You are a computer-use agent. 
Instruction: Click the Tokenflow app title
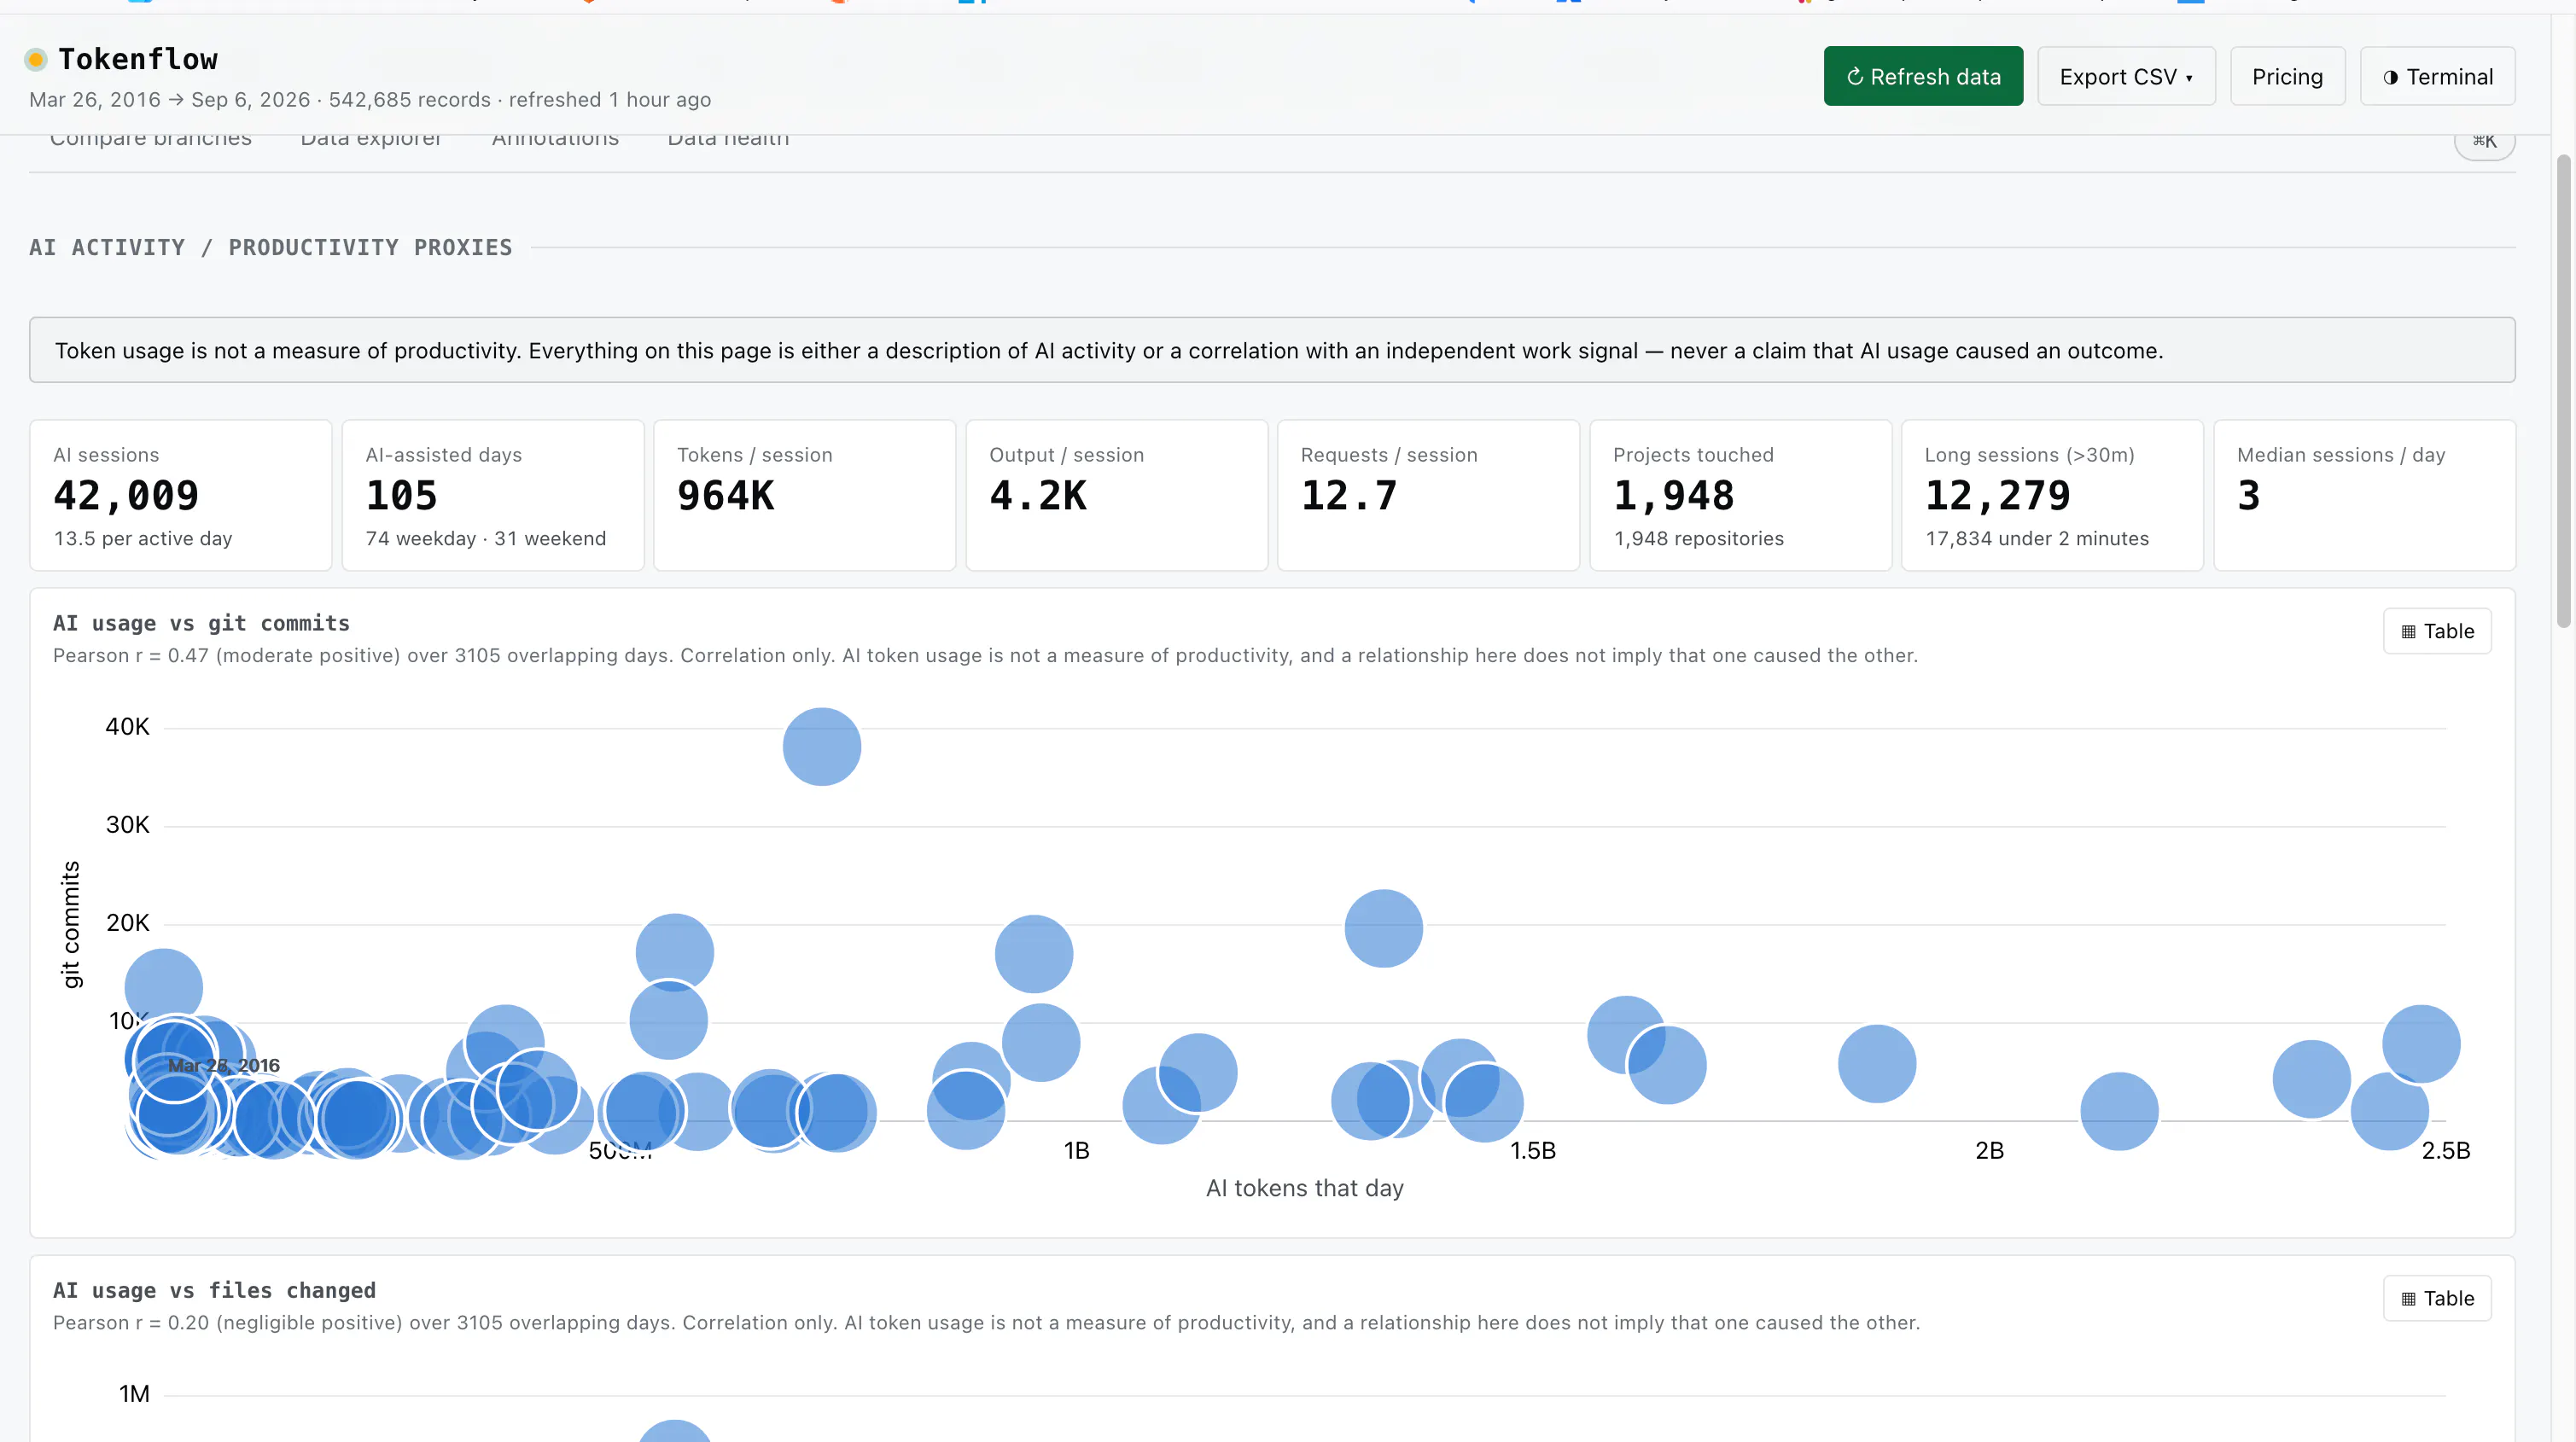tap(138, 59)
